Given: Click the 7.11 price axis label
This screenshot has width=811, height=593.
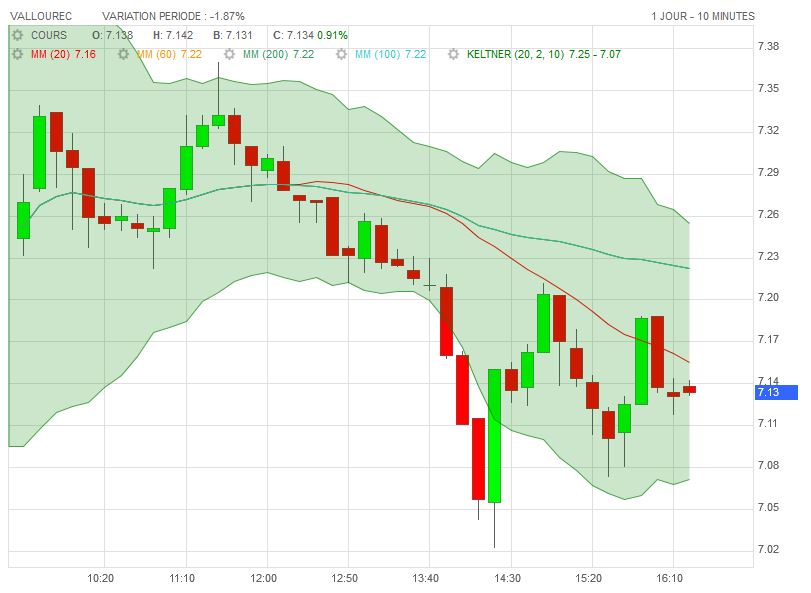Looking at the screenshot, I should point(768,423).
